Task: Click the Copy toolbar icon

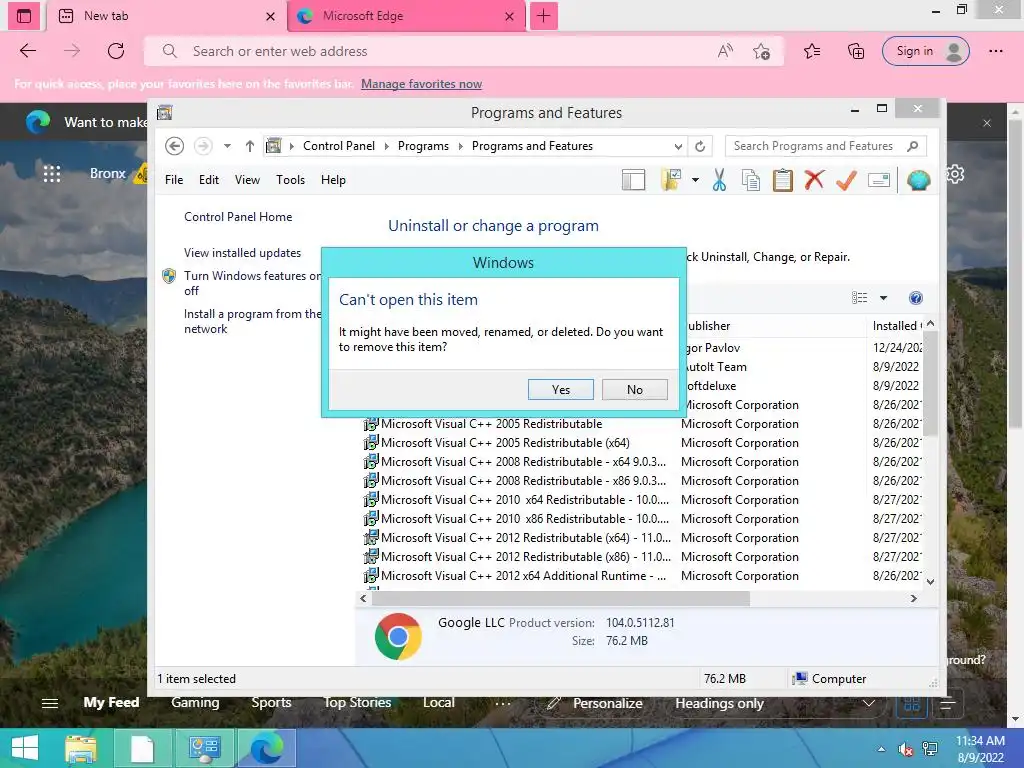Action: (x=750, y=180)
